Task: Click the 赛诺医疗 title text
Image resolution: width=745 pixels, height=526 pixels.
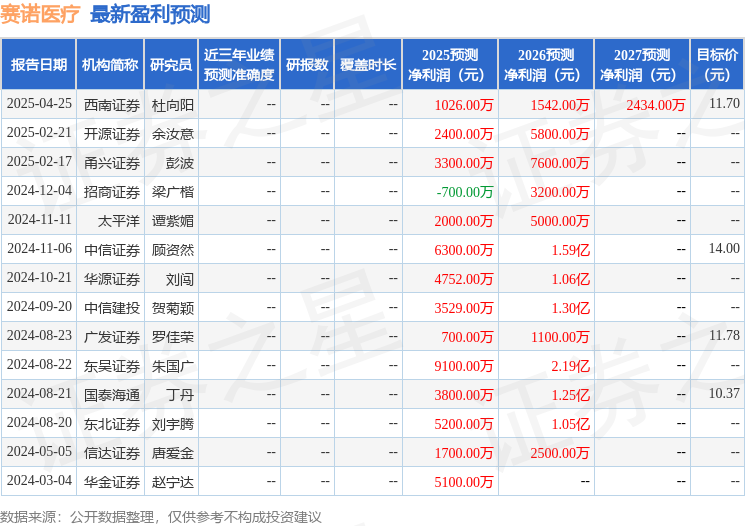Action: [40, 14]
